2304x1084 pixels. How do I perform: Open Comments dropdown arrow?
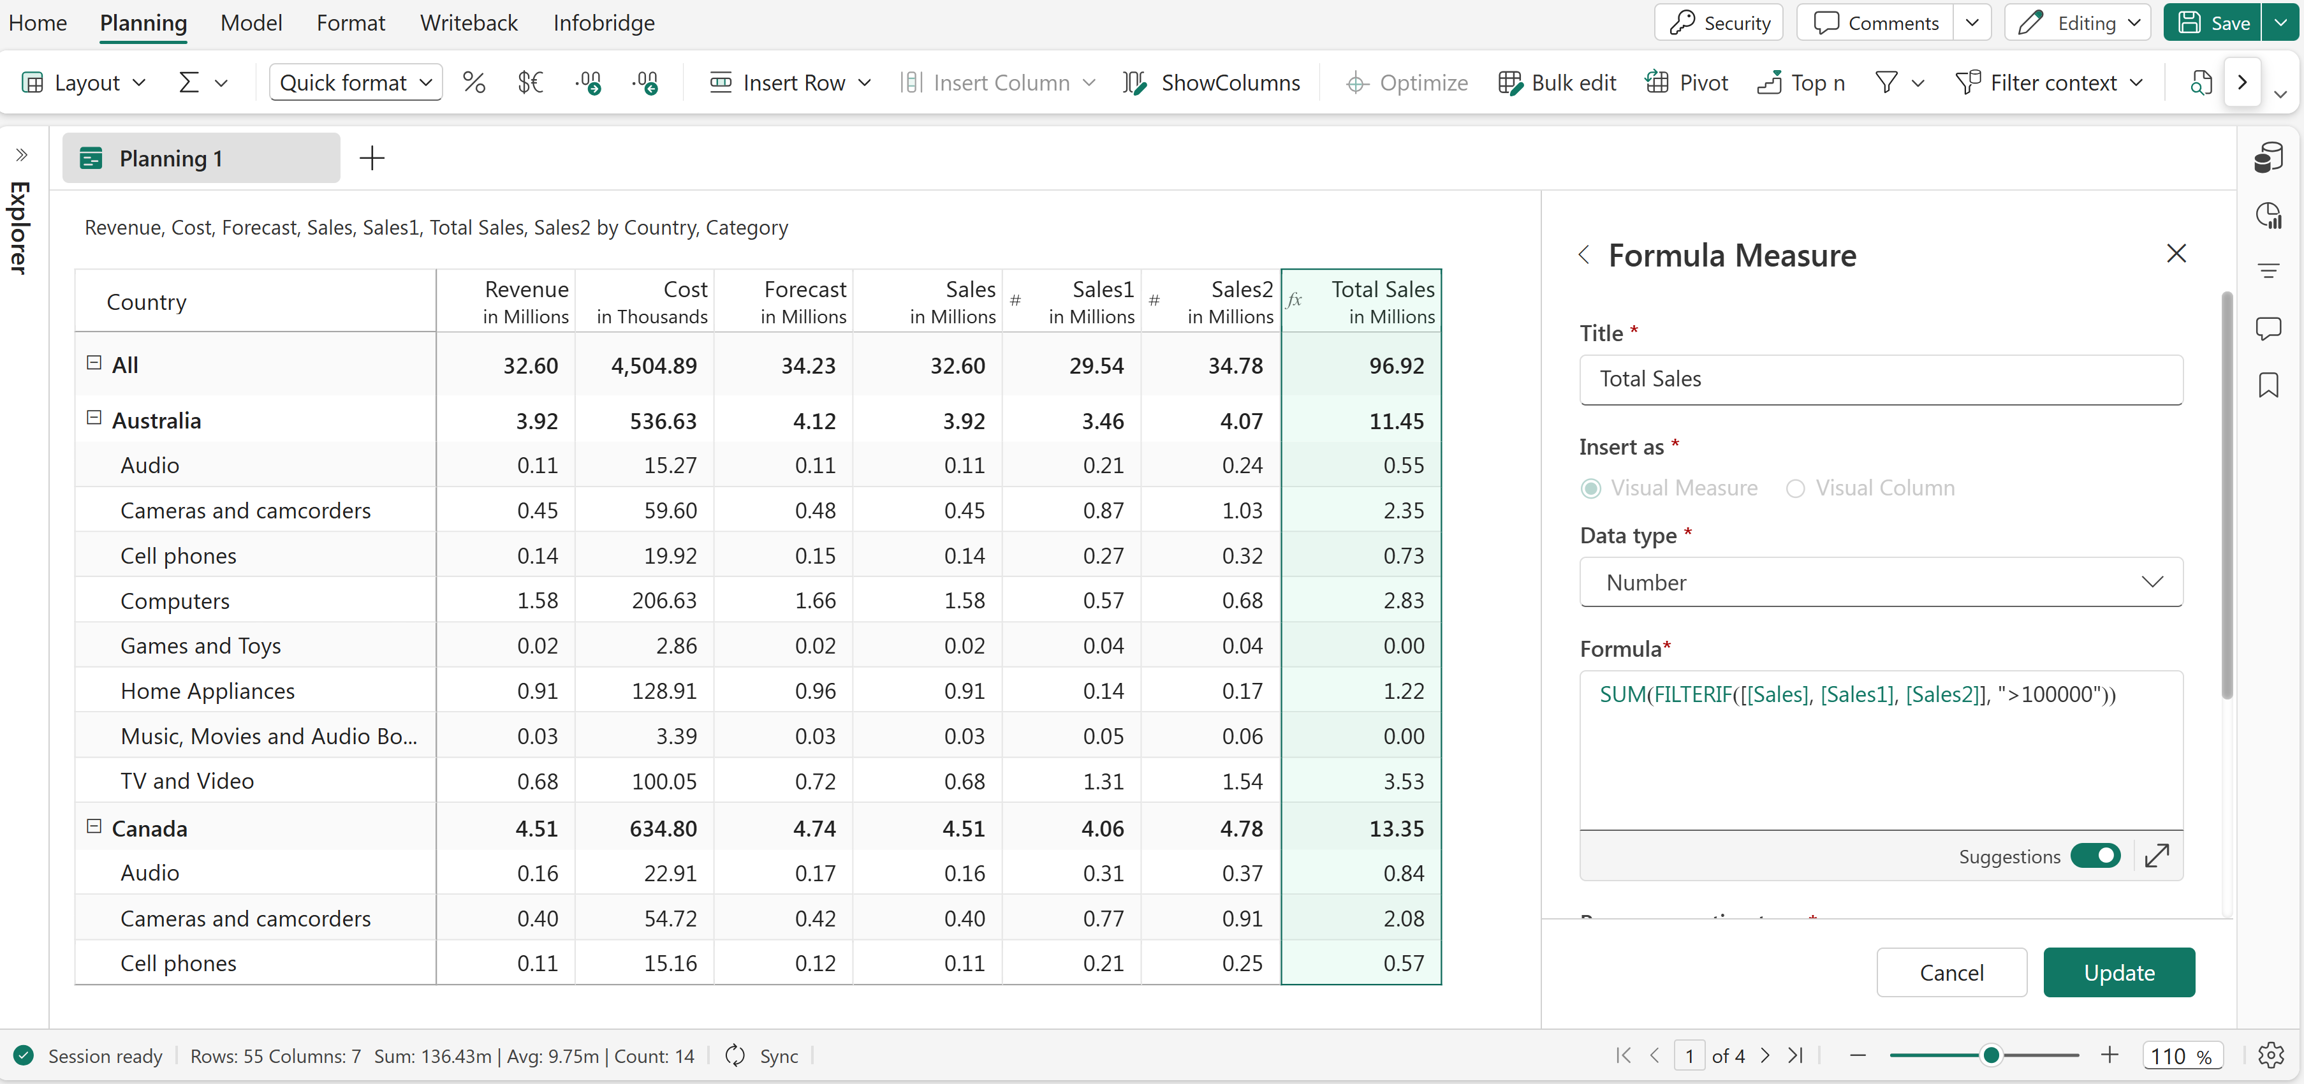(x=1972, y=22)
